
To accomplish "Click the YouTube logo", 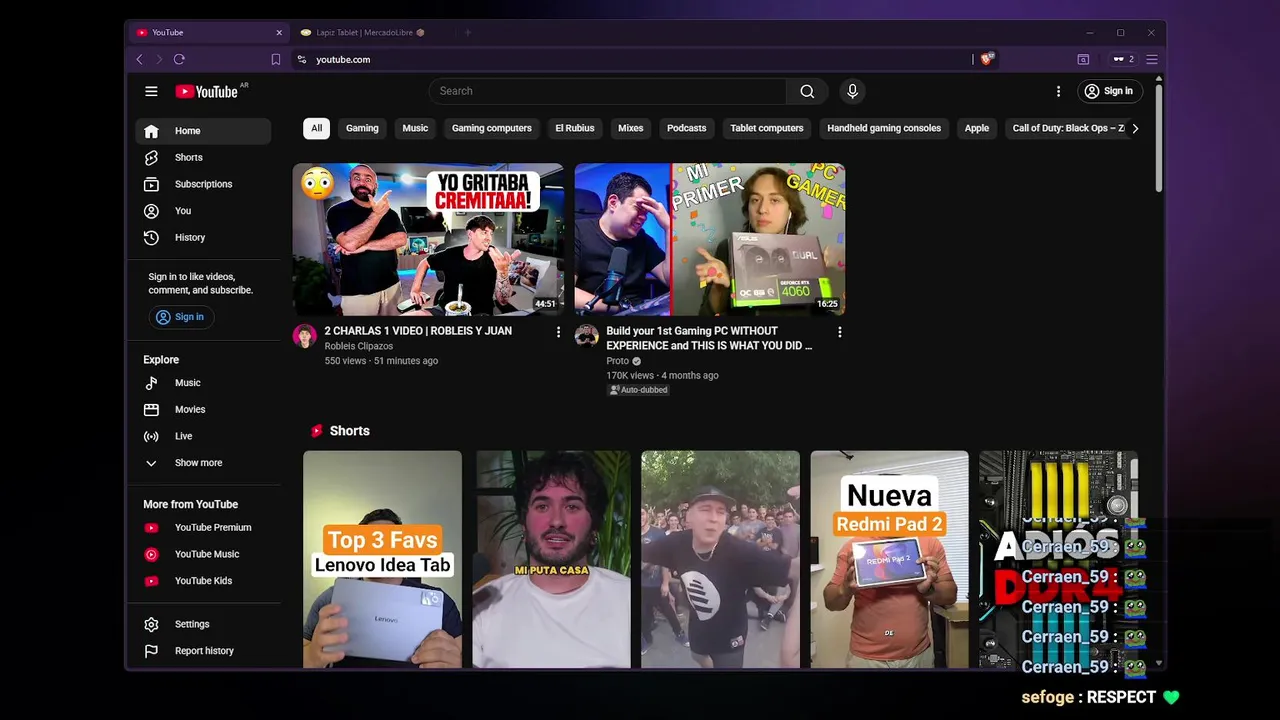I will click(x=207, y=91).
